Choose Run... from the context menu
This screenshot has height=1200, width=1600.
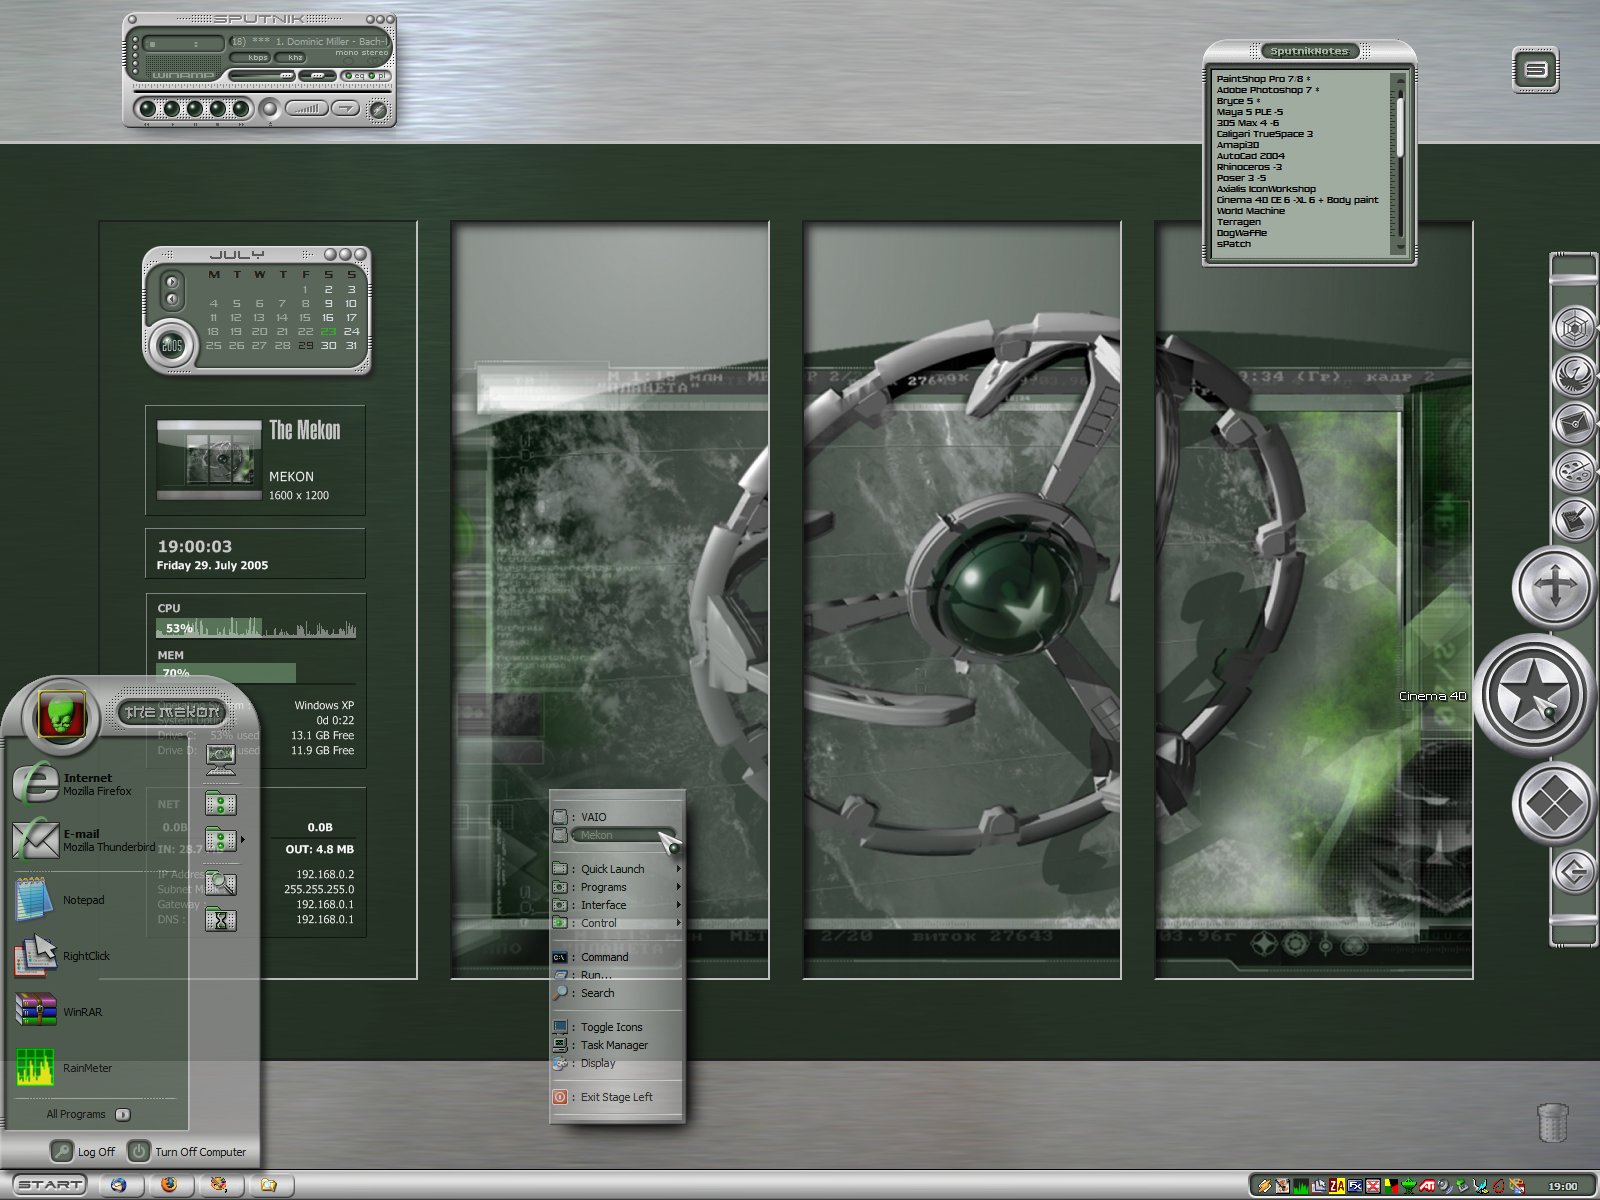click(617, 975)
